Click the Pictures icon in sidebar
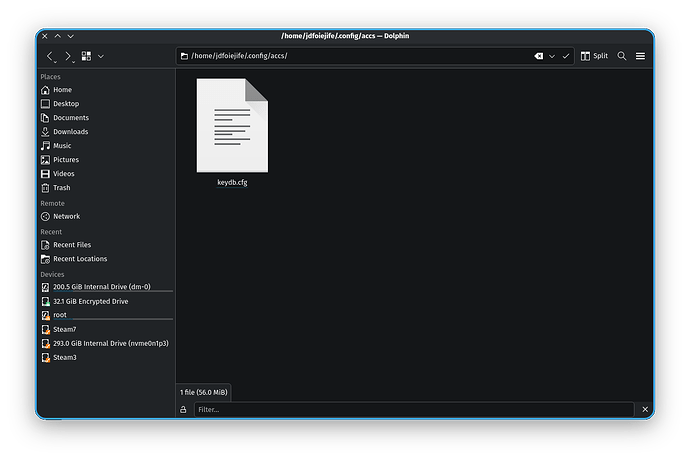 click(x=45, y=160)
